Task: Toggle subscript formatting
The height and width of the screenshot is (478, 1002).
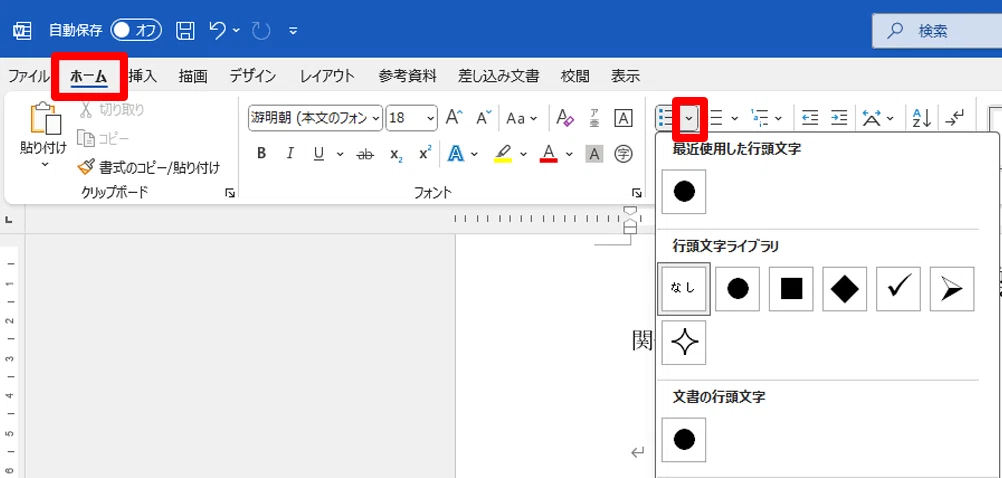Action: coord(397,154)
